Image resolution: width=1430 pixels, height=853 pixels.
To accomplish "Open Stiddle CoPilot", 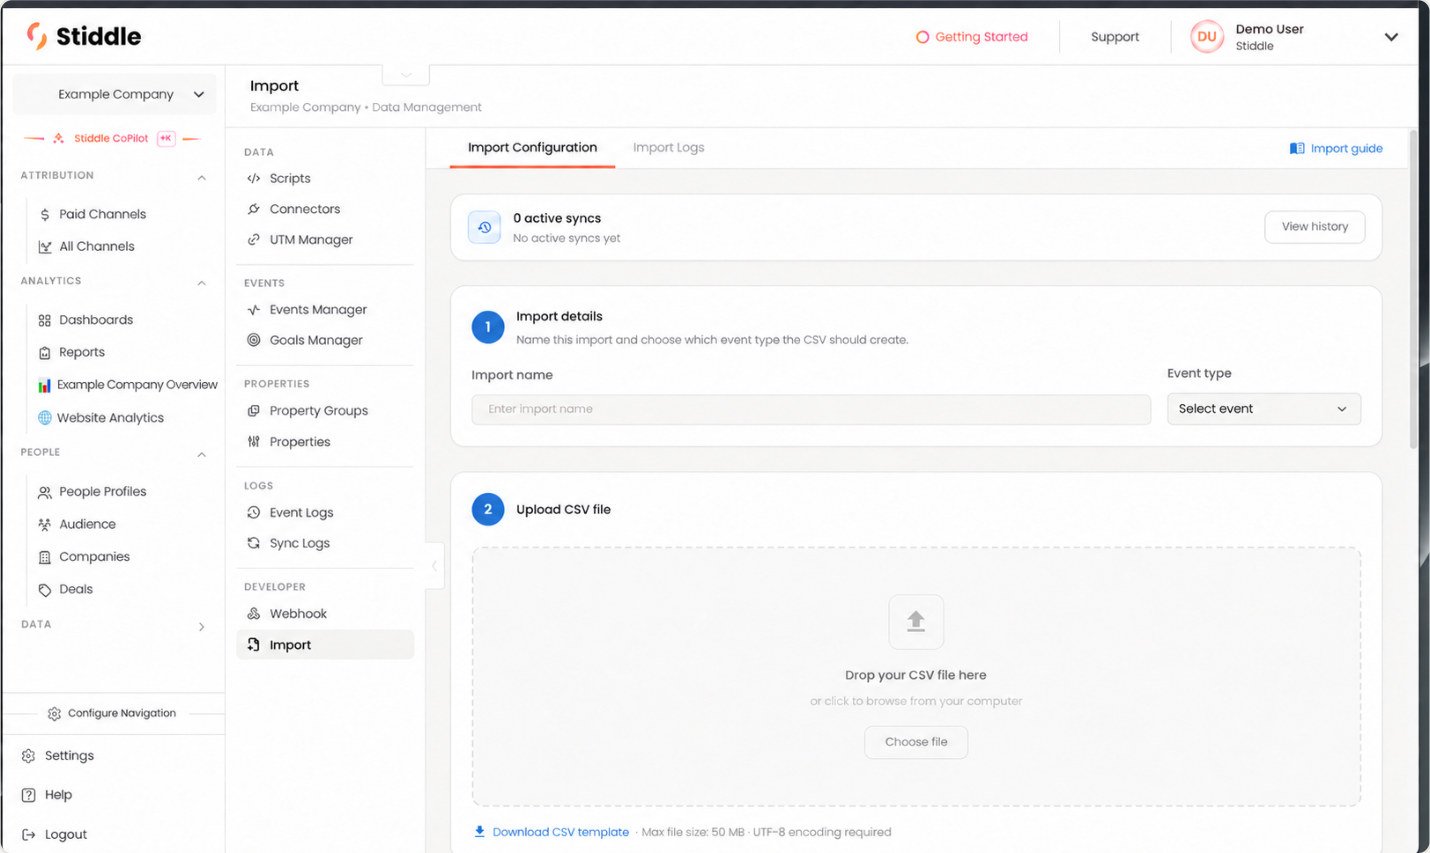I will point(111,139).
